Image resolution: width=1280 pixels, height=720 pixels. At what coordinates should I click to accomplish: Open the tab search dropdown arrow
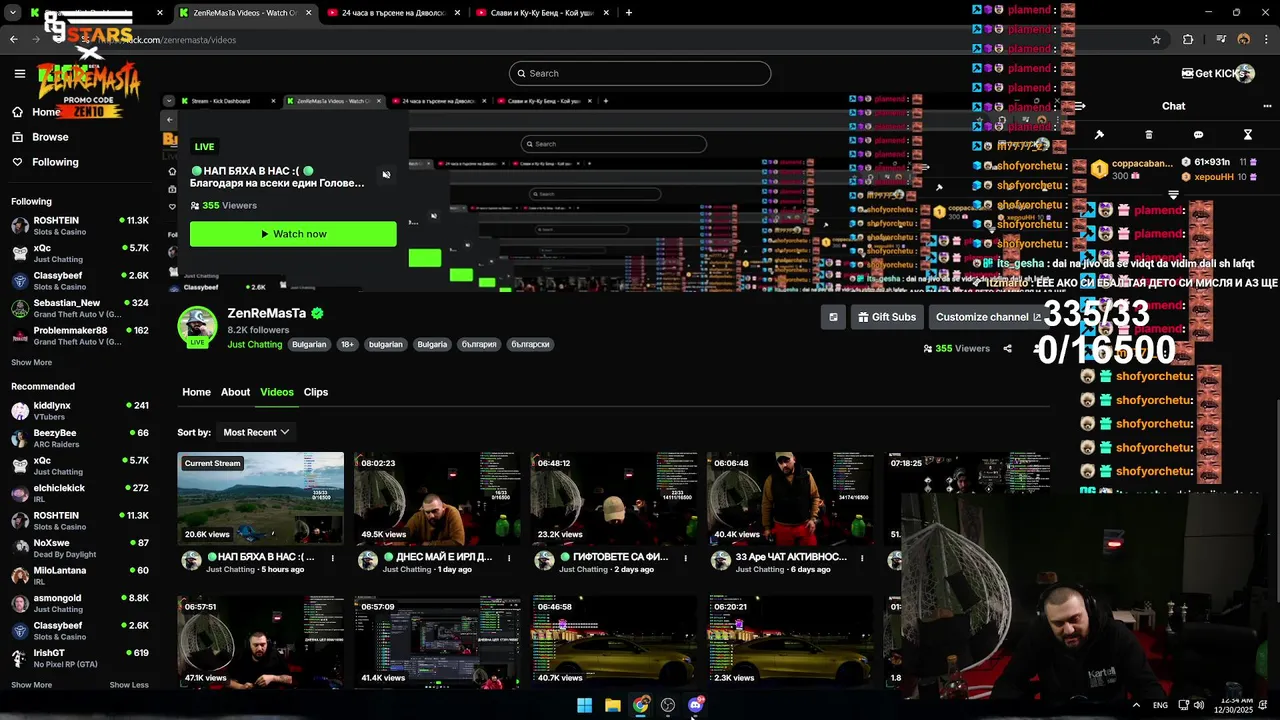click(13, 13)
